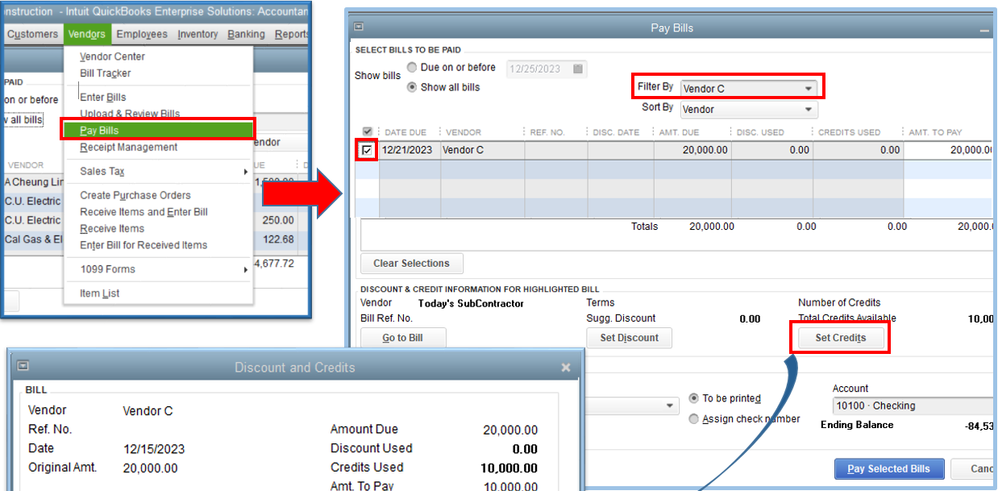Click the 12/25/2023 date field
The width and height of the screenshot is (998, 491).
[x=538, y=69]
